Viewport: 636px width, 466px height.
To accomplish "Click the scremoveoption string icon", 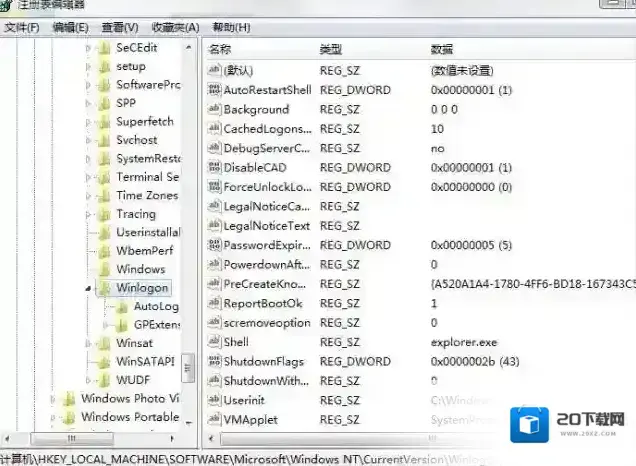I will (x=214, y=323).
